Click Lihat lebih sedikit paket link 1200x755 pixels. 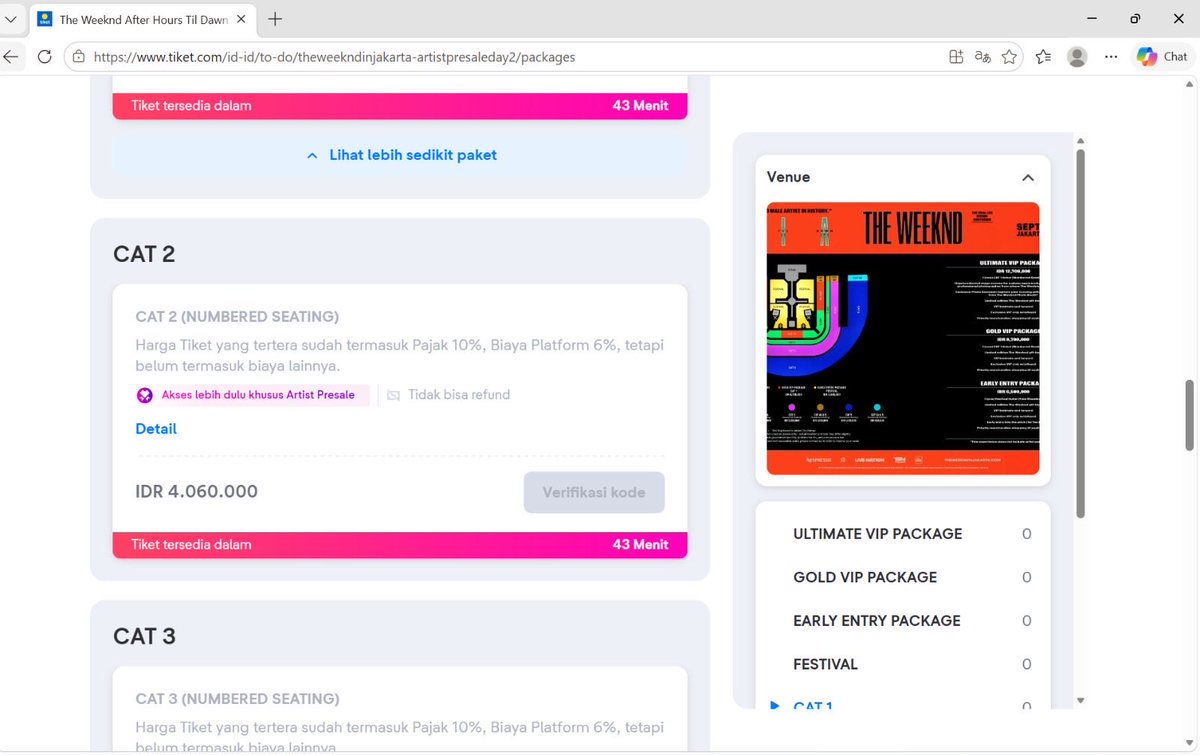[413, 155]
